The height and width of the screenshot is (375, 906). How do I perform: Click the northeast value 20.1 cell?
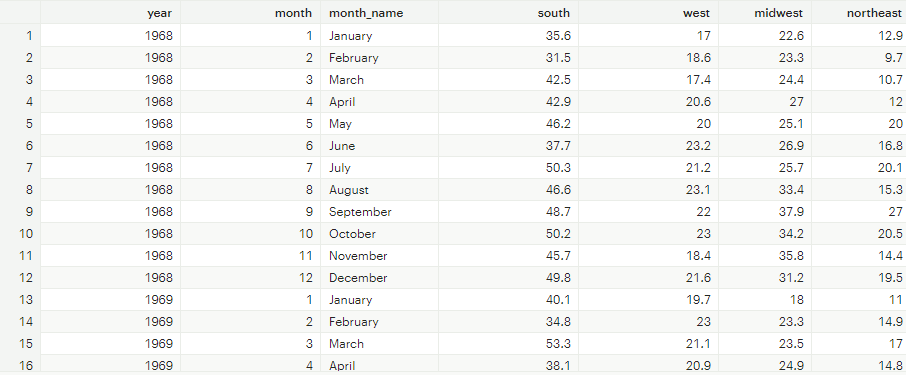click(x=859, y=168)
